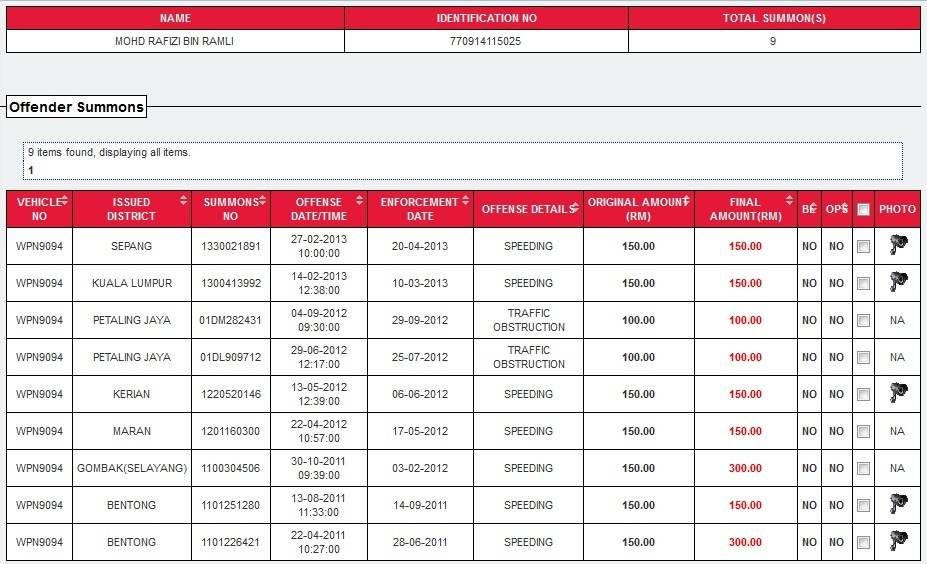Click NA photo cell for MARAN row
Image resolution: width=927 pixels, height=564 pixels.
coord(897,431)
